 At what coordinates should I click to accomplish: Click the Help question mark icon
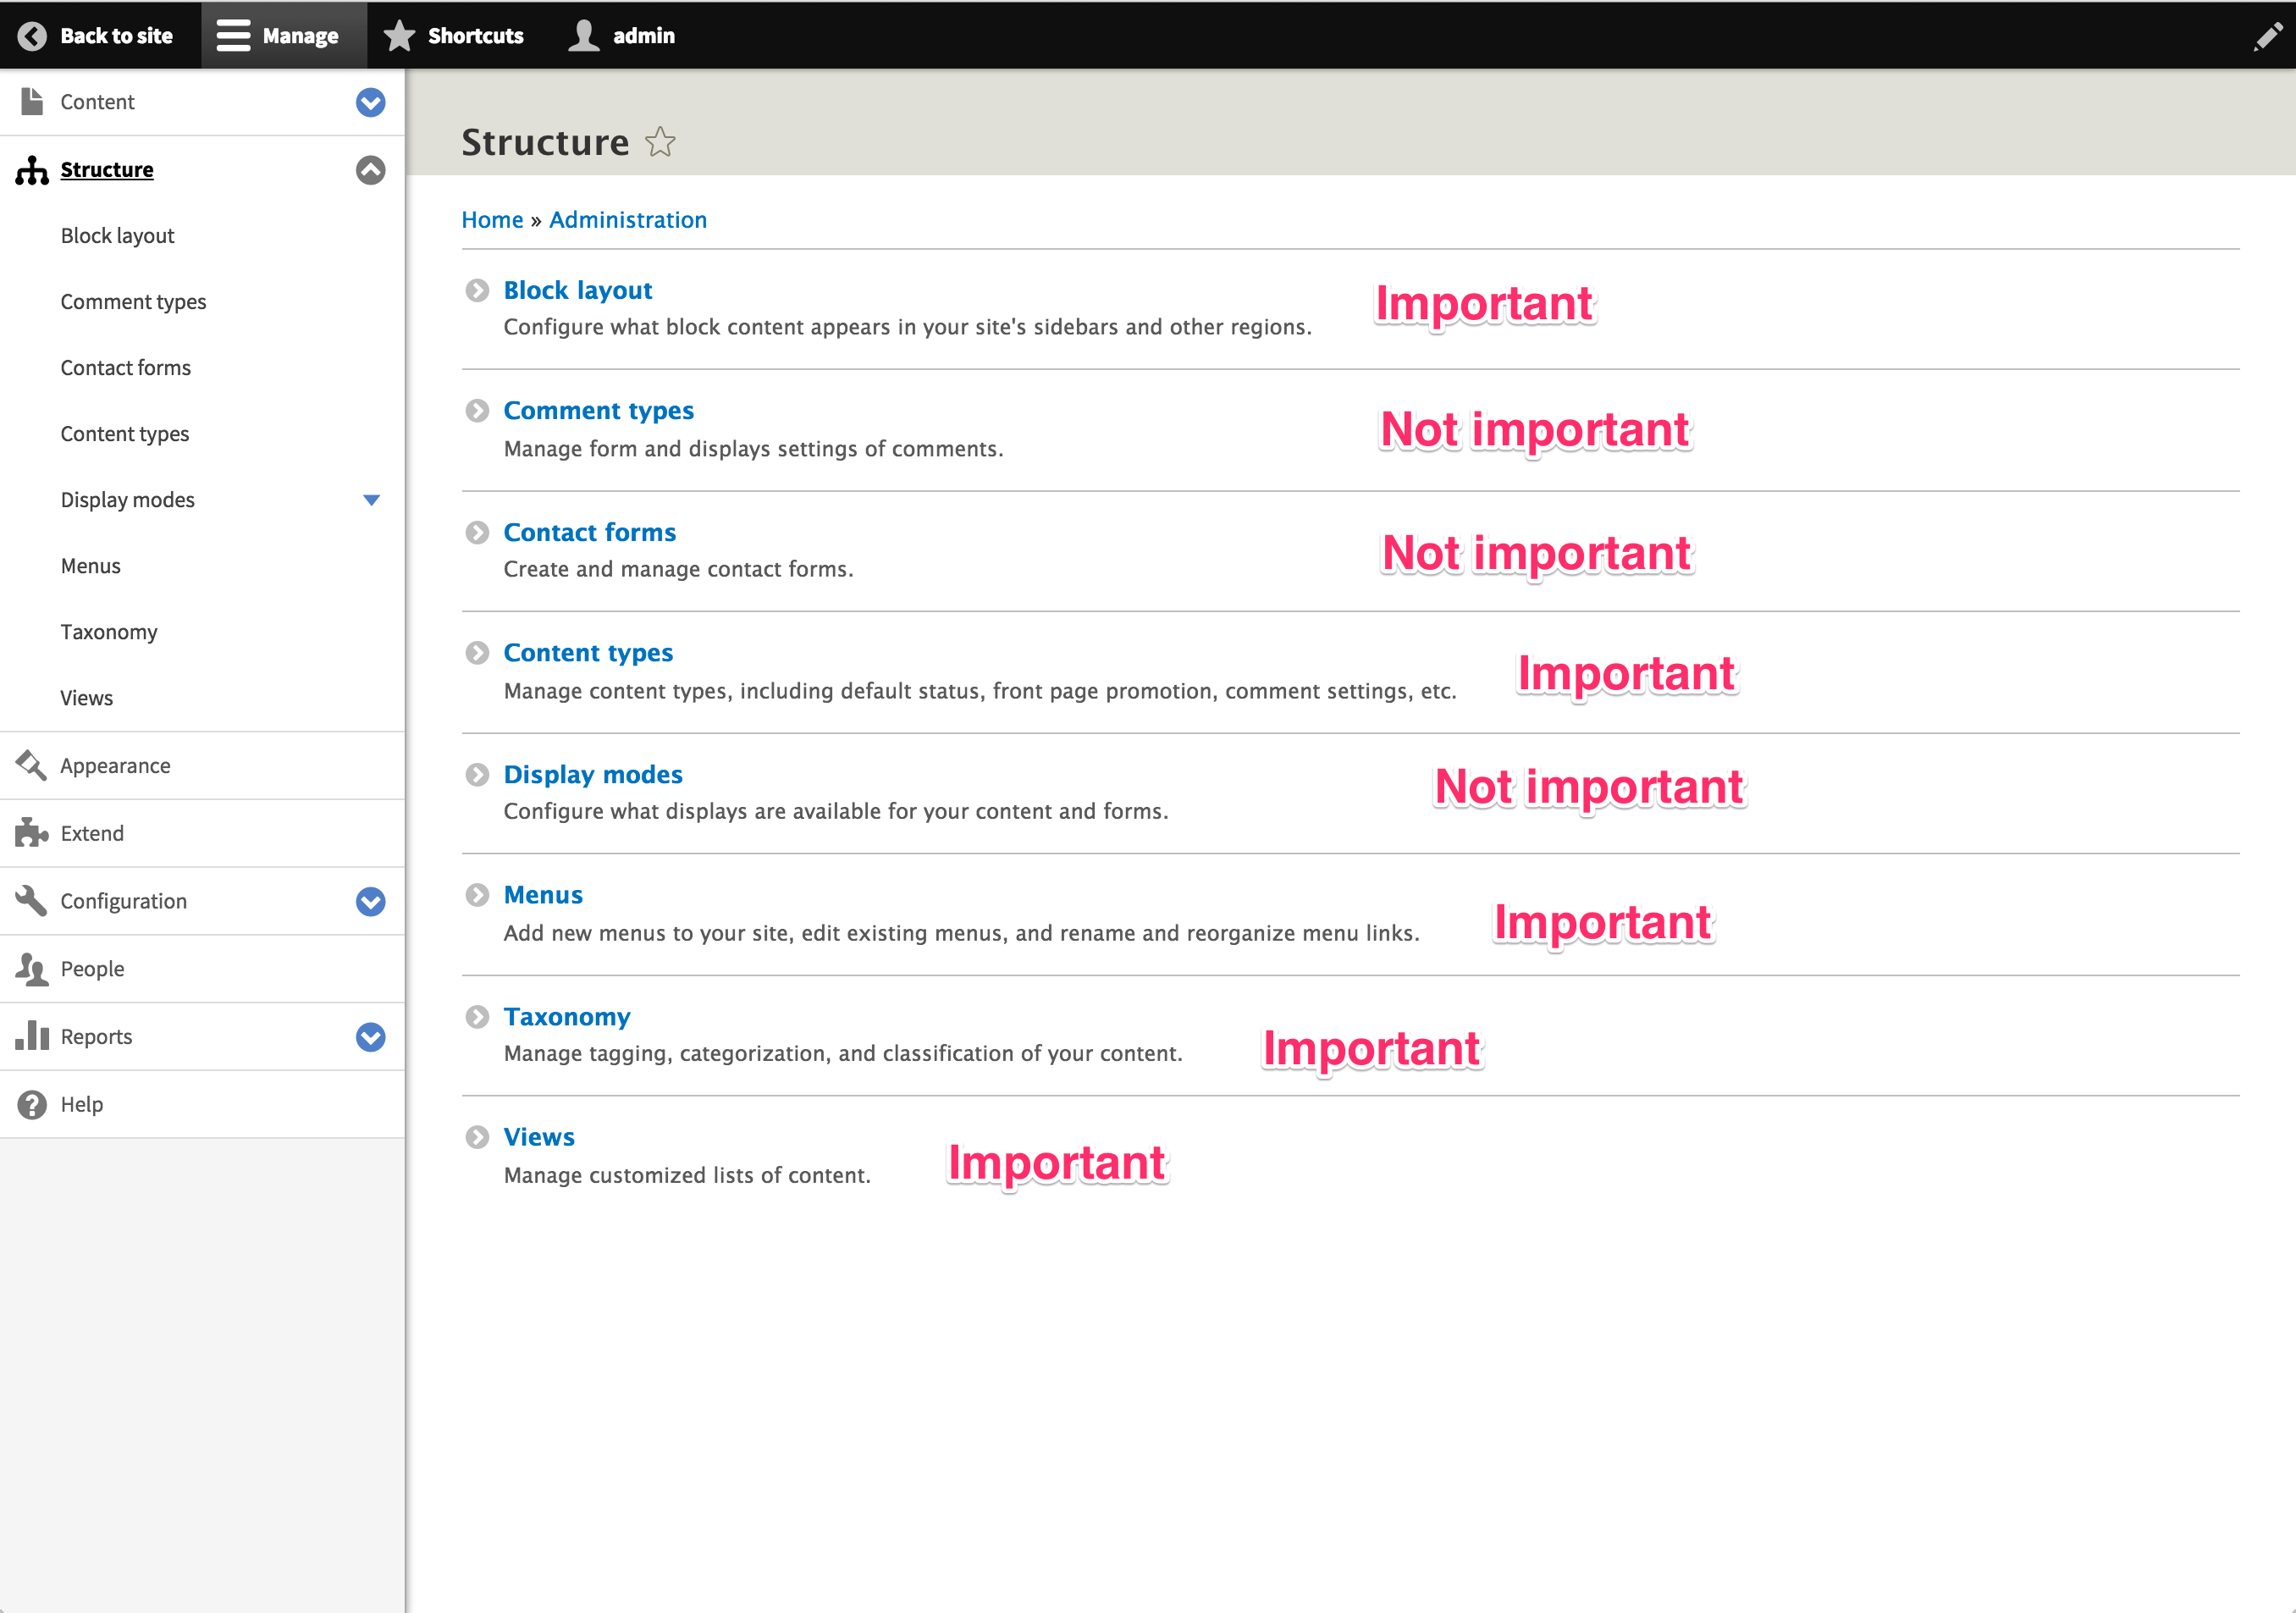pos(32,1104)
